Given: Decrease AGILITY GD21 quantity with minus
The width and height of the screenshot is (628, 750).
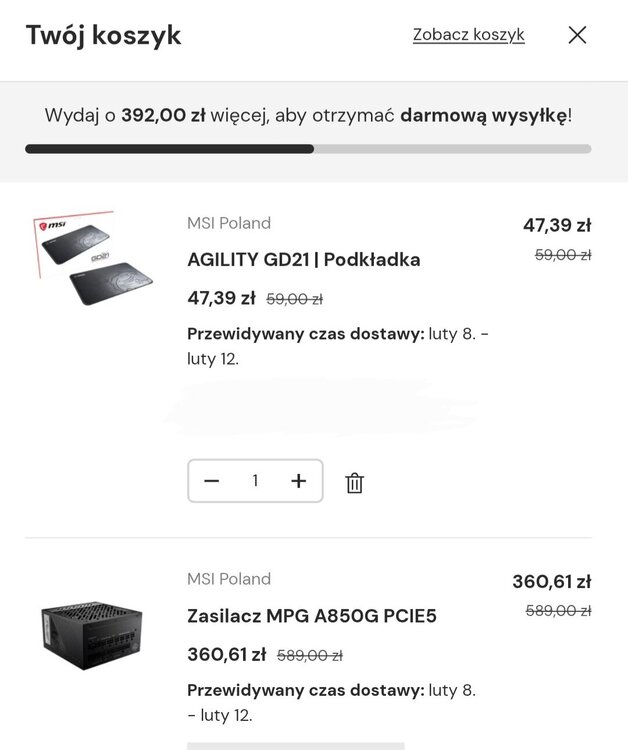Looking at the screenshot, I should (x=211, y=481).
